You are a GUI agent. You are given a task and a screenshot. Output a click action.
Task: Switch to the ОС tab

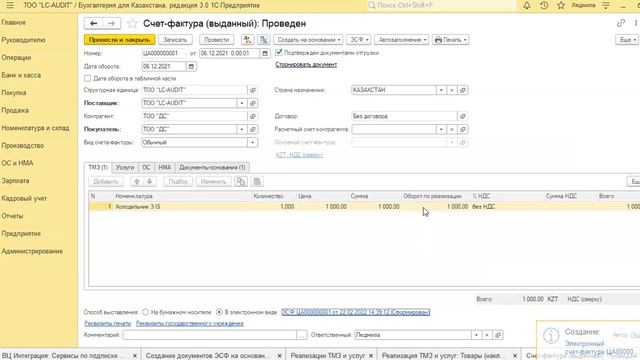[146, 167]
